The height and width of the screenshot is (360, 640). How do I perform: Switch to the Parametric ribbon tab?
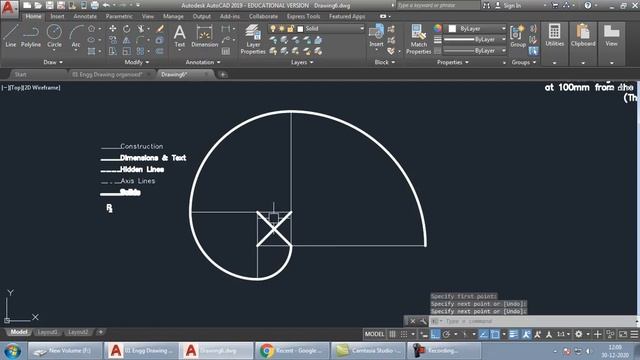click(x=119, y=16)
